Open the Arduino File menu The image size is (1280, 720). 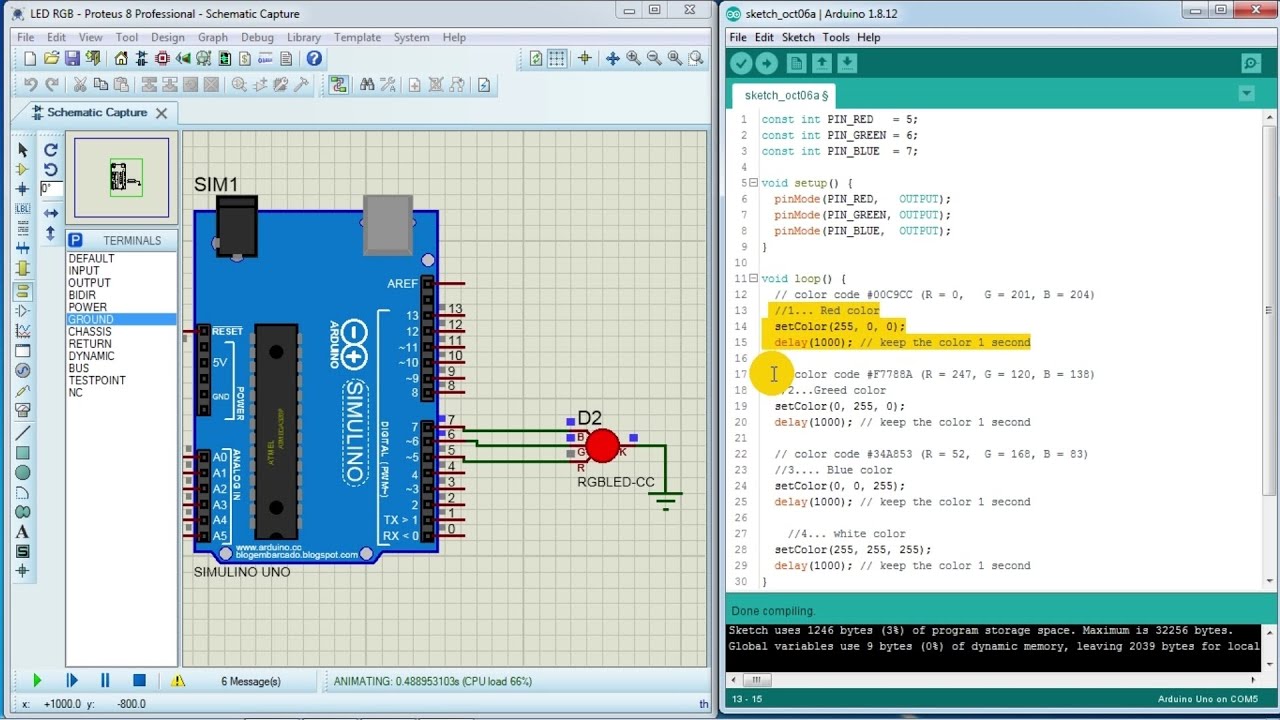[738, 37]
